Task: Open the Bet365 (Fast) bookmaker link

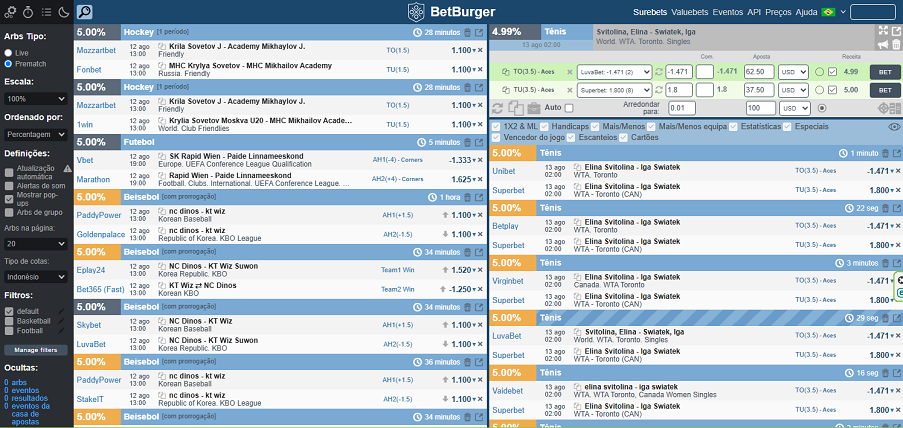Action: pos(100,289)
